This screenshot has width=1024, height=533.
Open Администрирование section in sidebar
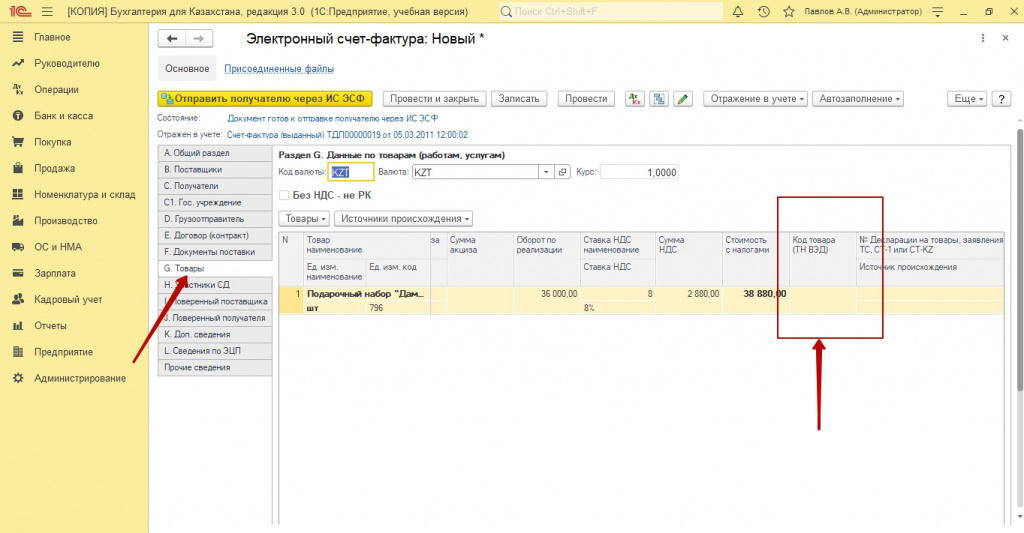pos(80,378)
